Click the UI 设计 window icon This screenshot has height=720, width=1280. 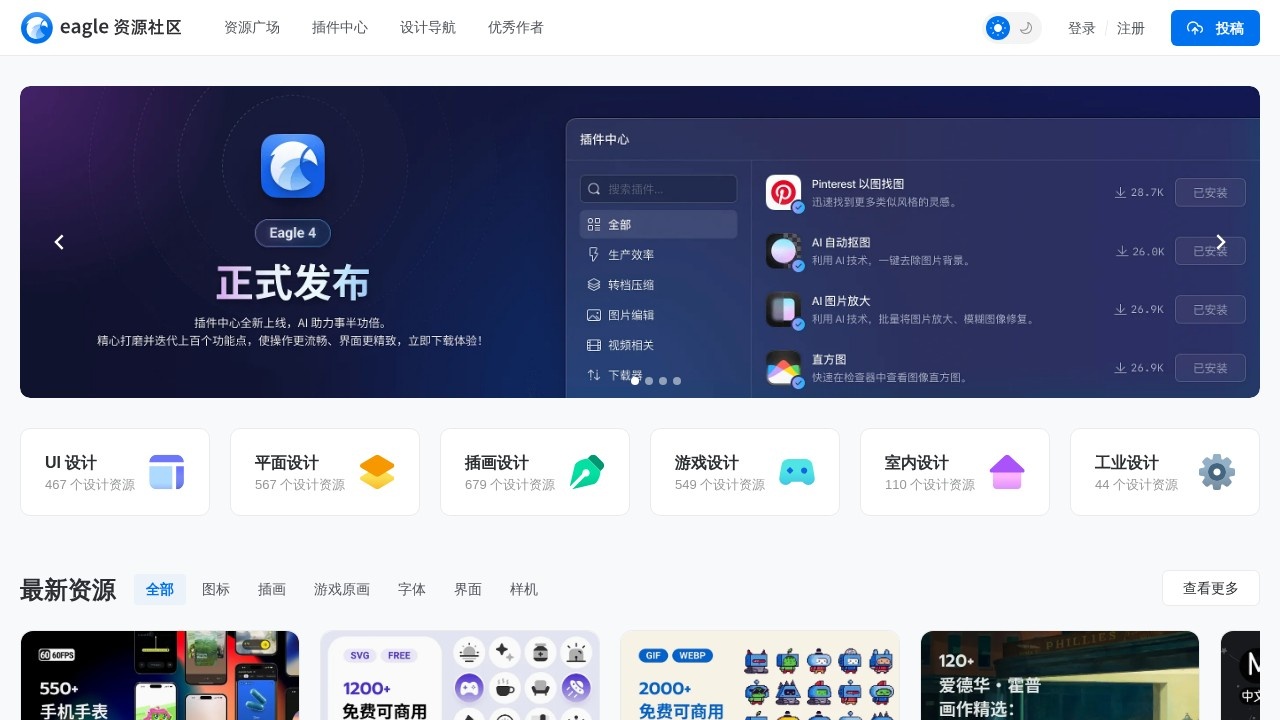click(167, 472)
